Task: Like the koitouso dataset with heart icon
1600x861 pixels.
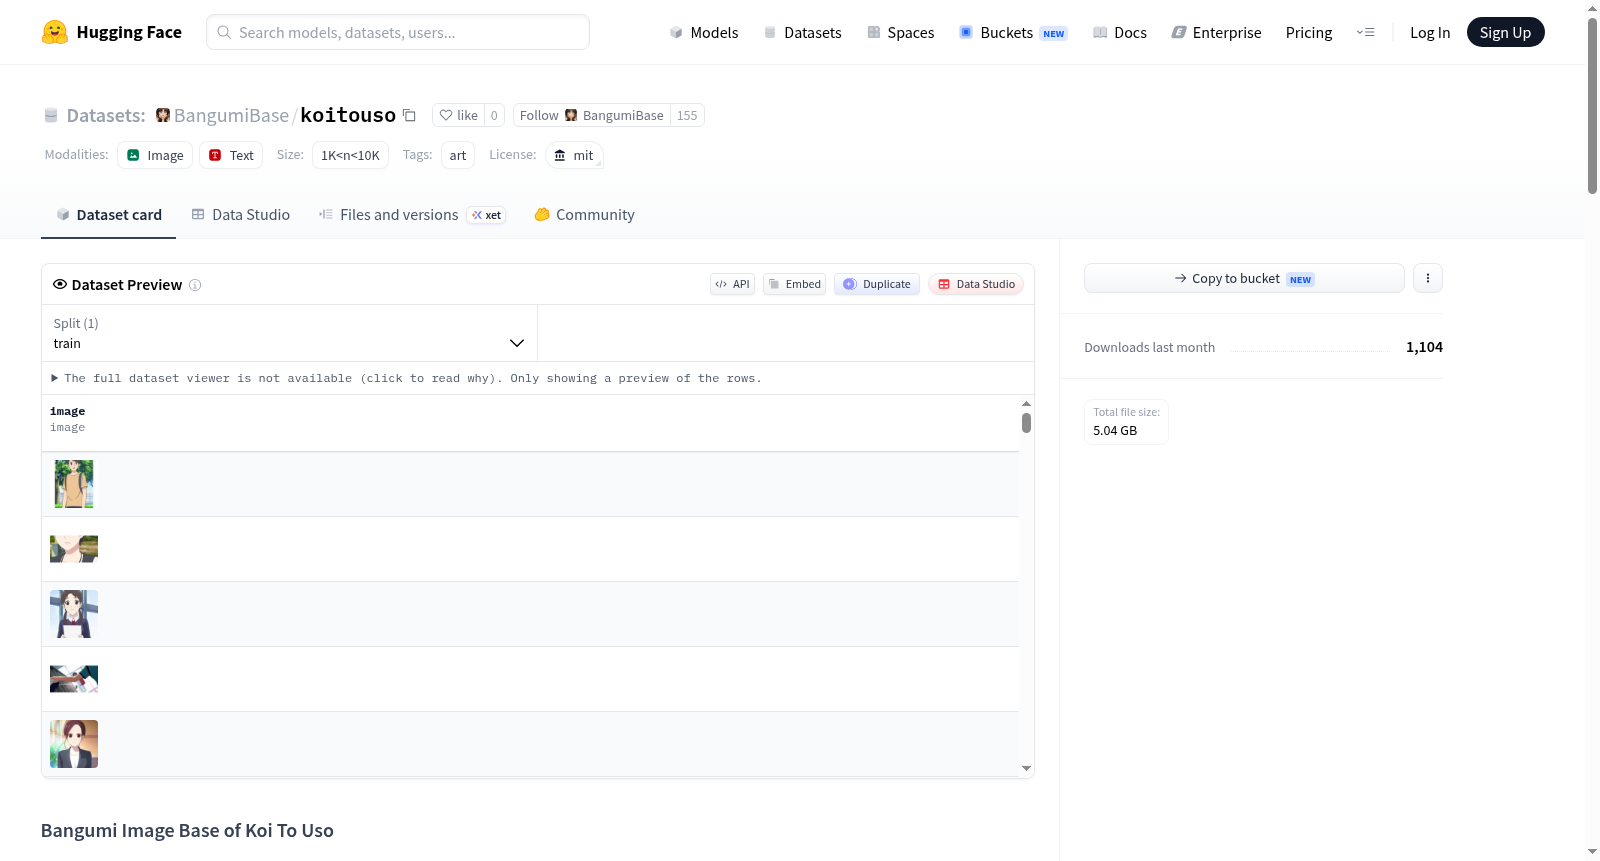Action: click(459, 115)
